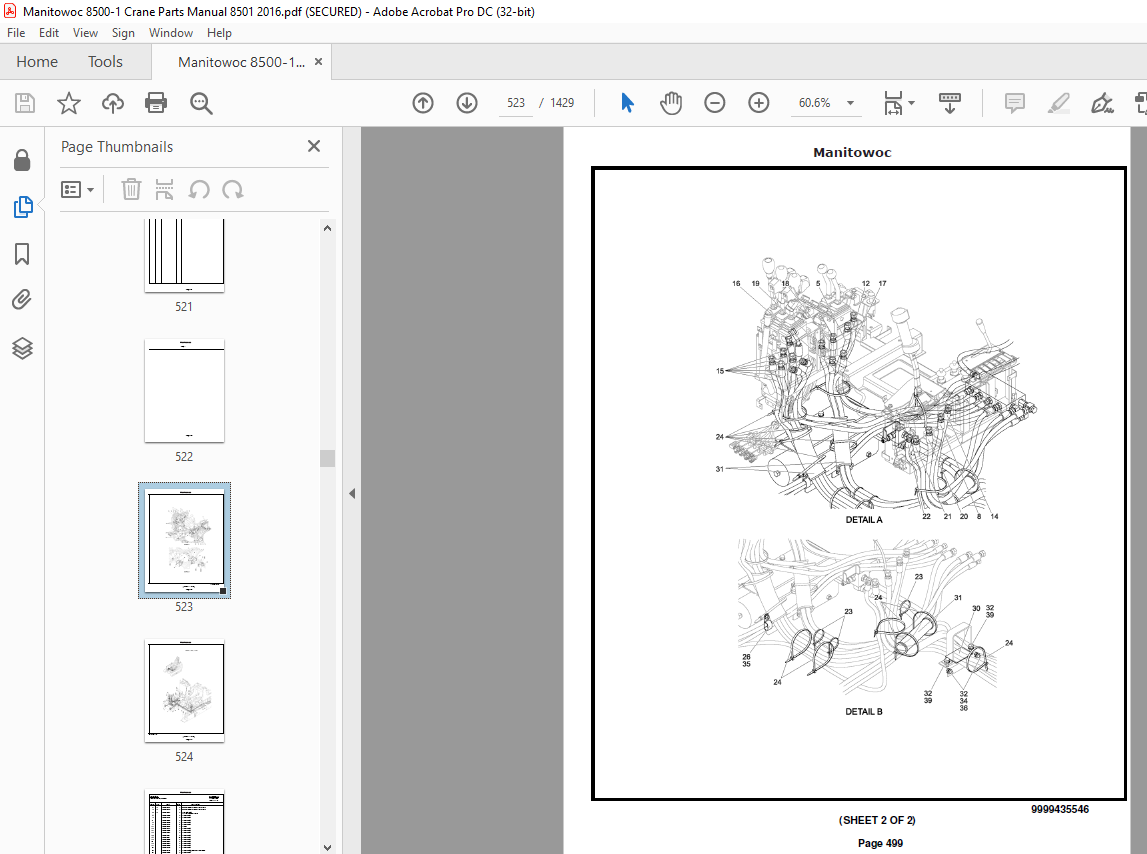Image resolution: width=1147 pixels, height=854 pixels.
Task: Click the thumbnail scrollbar down arrow
Action: click(x=328, y=847)
